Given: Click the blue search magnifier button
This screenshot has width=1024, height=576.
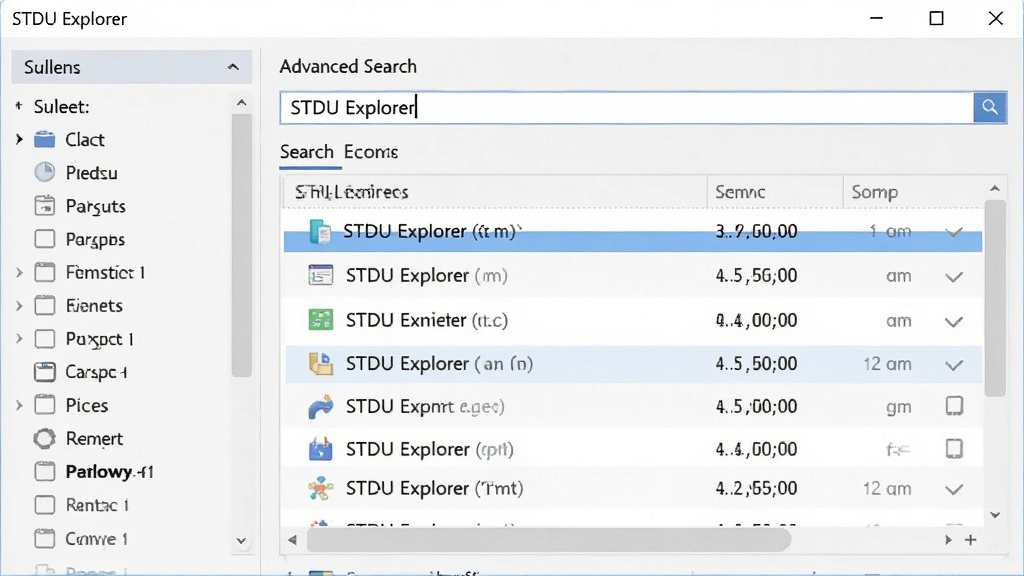Looking at the screenshot, I should tap(989, 107).
